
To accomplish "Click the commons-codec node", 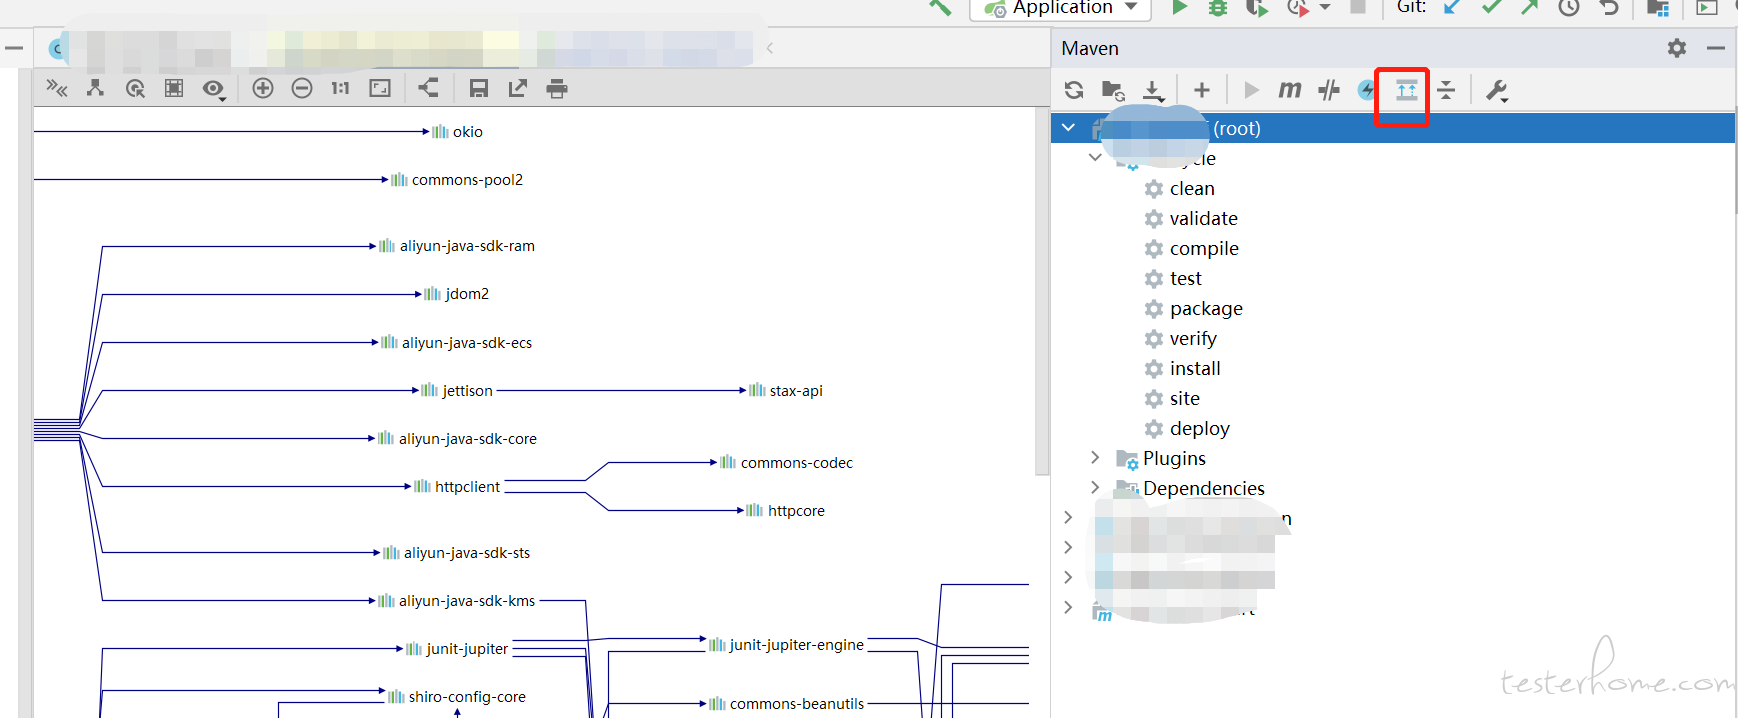I will pos(787,463).
